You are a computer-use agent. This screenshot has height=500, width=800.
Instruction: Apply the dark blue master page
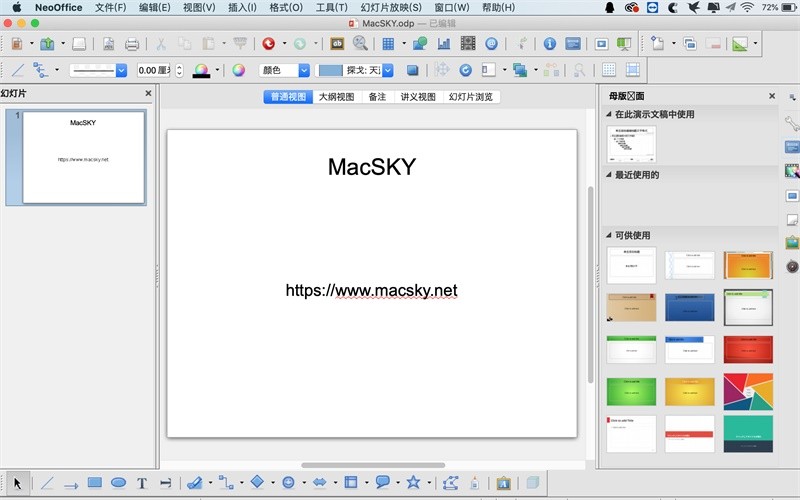(x=690, y=307)
